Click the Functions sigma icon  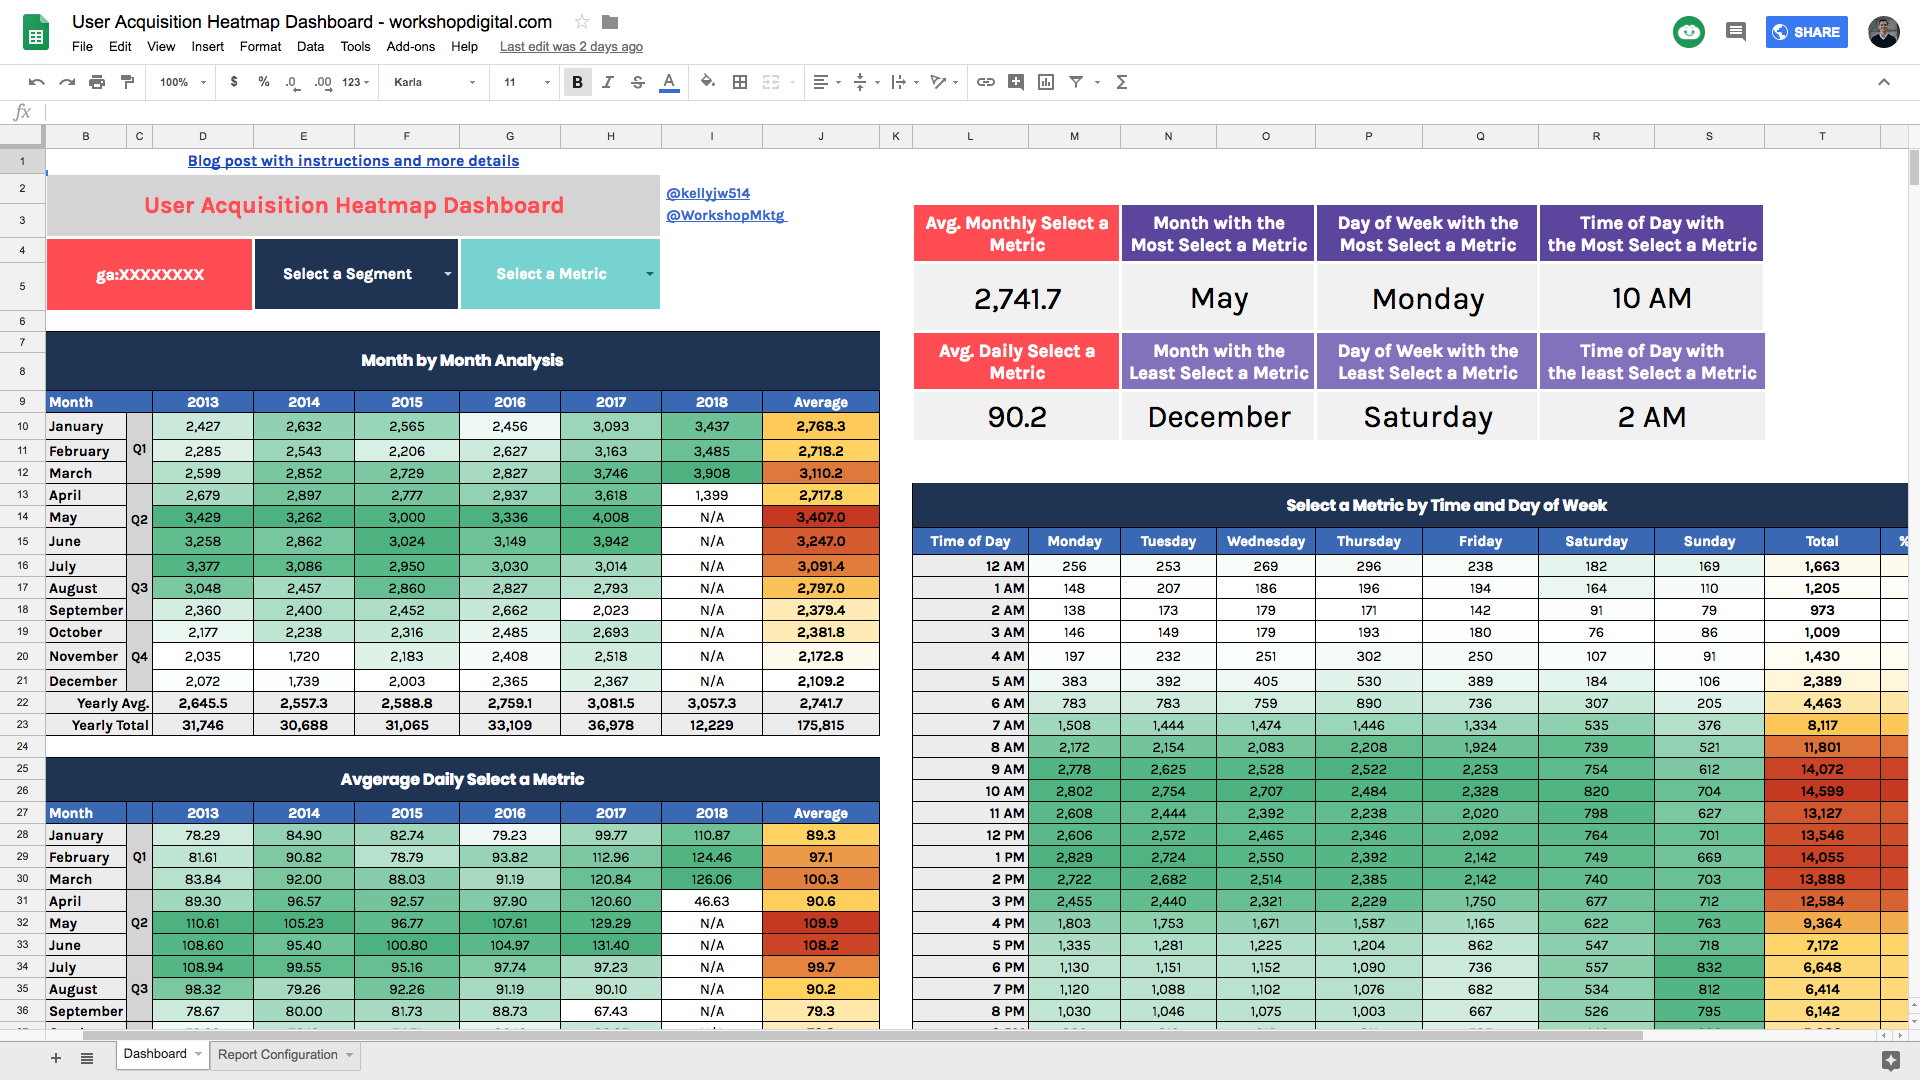[x=1122, y=82]
